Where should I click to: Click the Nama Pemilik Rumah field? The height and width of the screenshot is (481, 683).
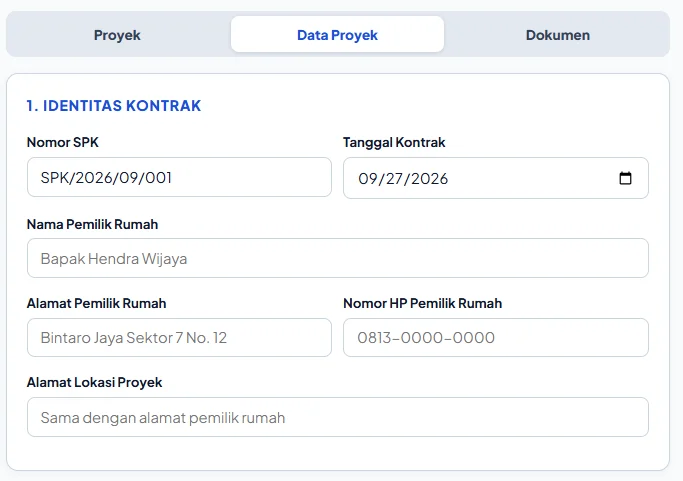point(338,258)
